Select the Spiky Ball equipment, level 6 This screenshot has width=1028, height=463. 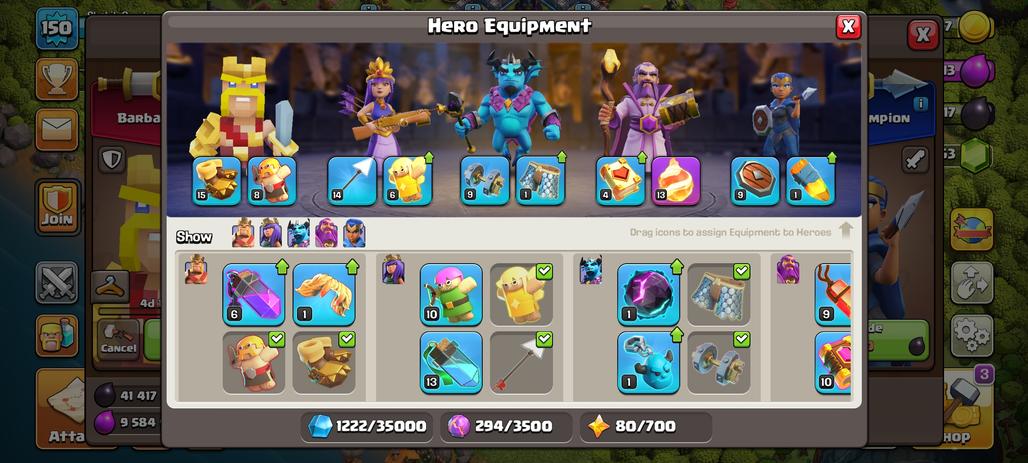pyautogui.click(x=254, y=294)
